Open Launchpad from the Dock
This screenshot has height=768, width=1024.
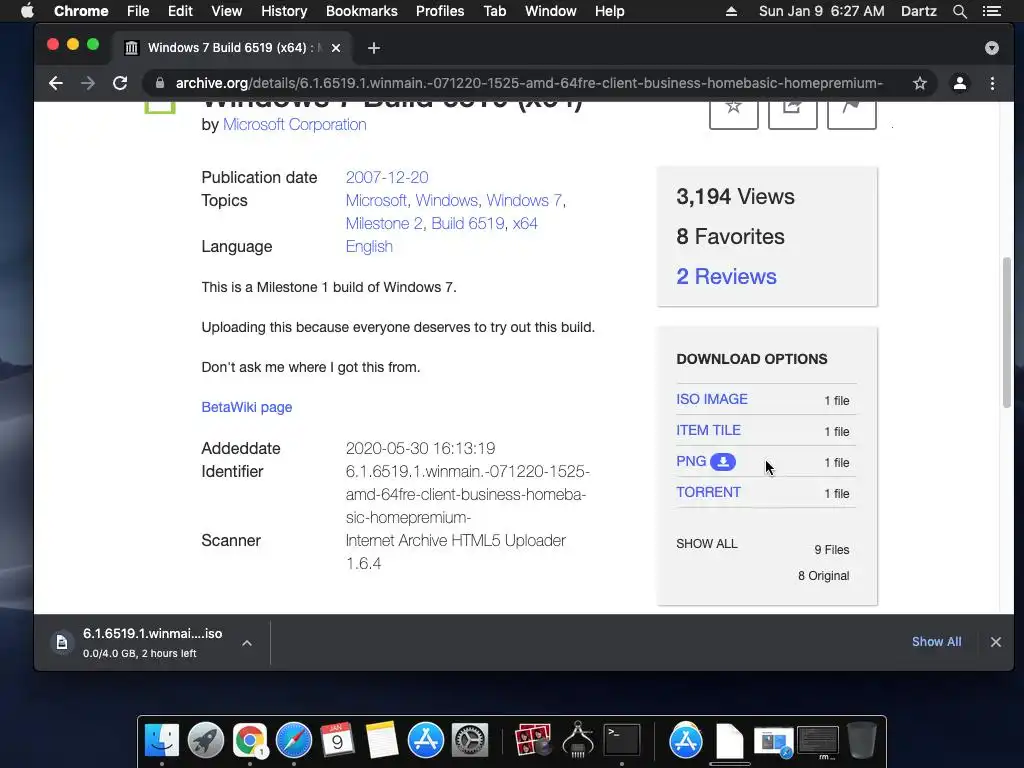(206, 741)
